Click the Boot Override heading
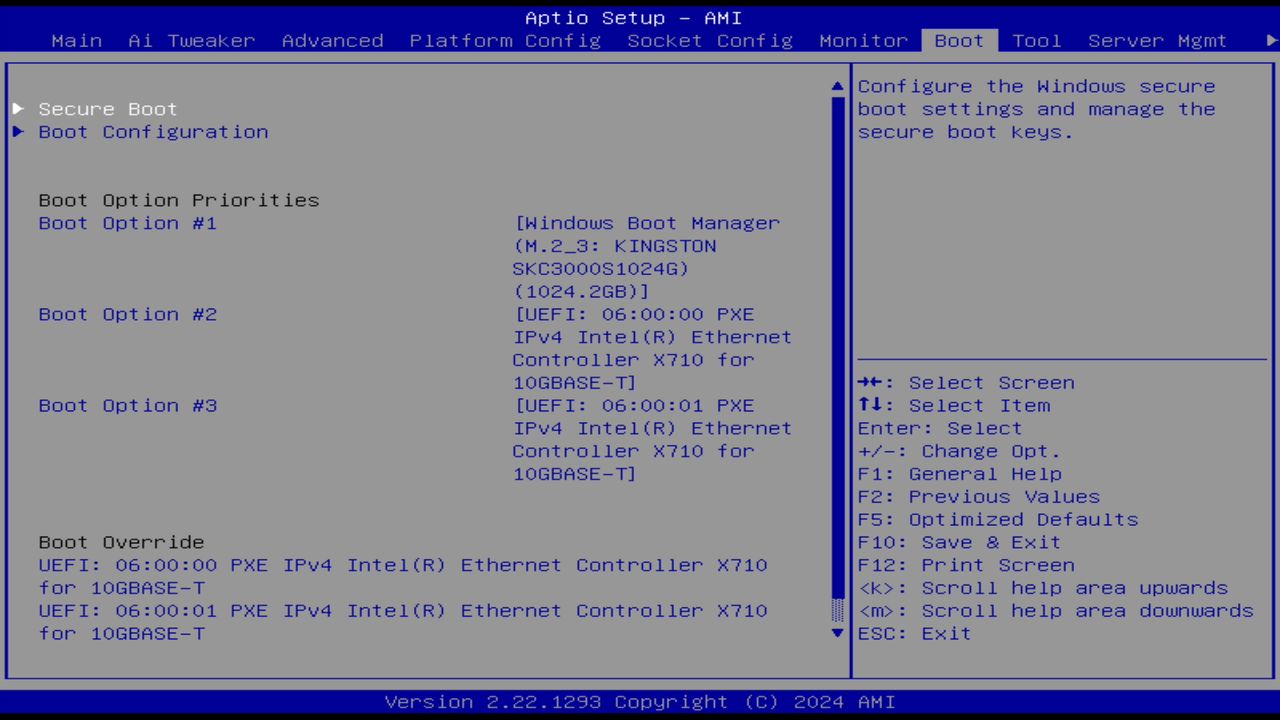The image size is (1280, 720). tap(121, 542)
